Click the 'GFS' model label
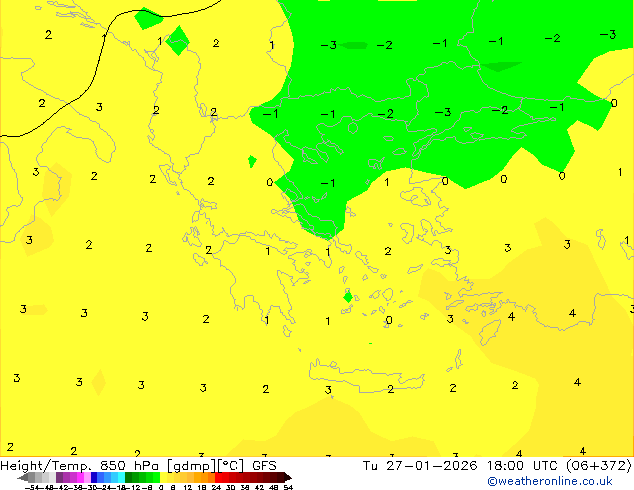This screenshot has width=634, height=490. (264, 466)
